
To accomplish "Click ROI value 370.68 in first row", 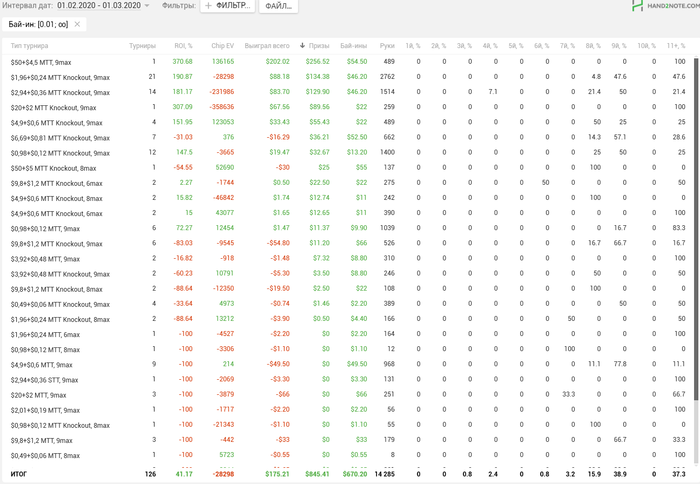I will (183, 62).
